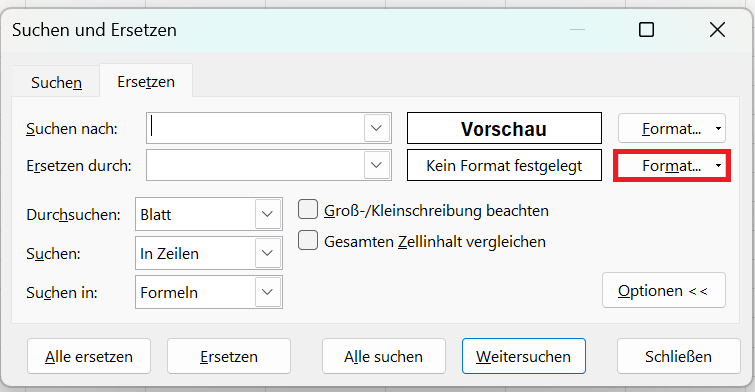
Task: Expand the Durchsuchen combo box showing Blatt
Action: pyautogui.click(x=268, y=214)
